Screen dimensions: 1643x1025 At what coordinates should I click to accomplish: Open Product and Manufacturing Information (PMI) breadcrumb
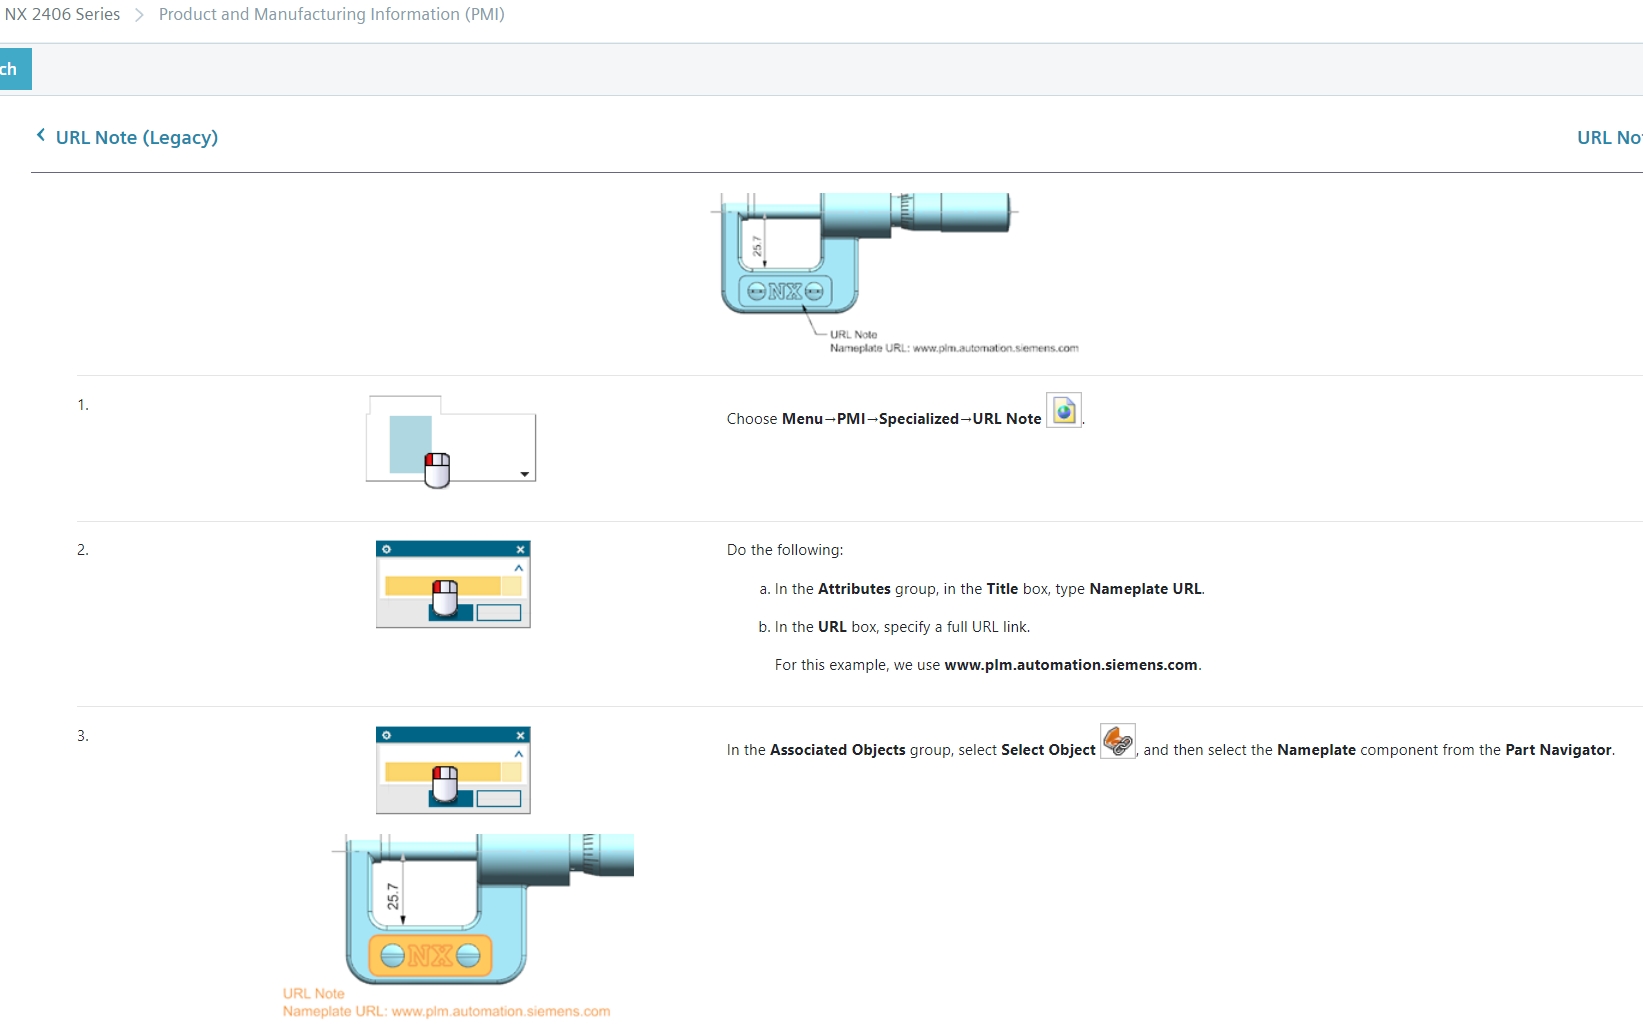coord(331,14)
